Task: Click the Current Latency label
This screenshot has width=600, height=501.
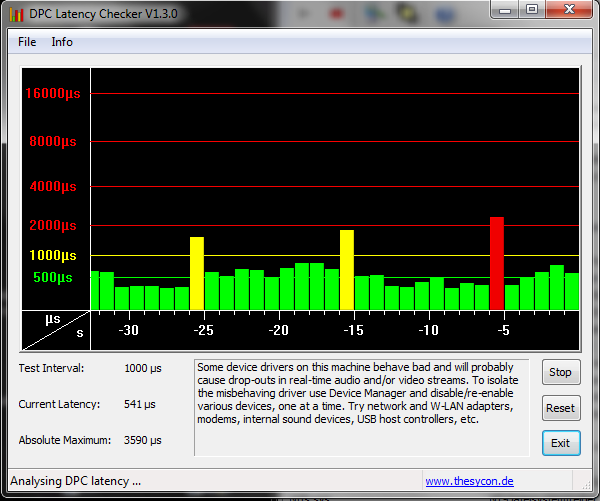Action: (x=59, y=404)
